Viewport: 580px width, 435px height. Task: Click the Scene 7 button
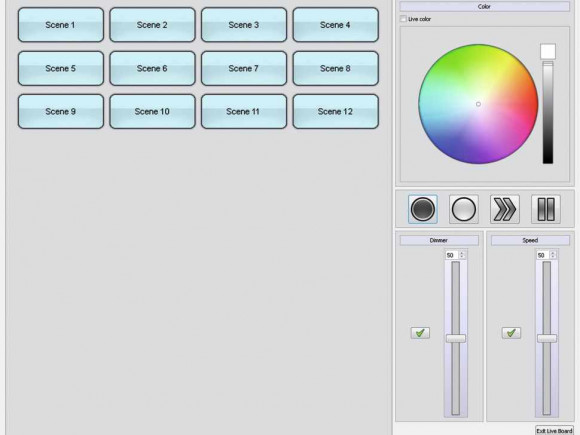[244, 68]
